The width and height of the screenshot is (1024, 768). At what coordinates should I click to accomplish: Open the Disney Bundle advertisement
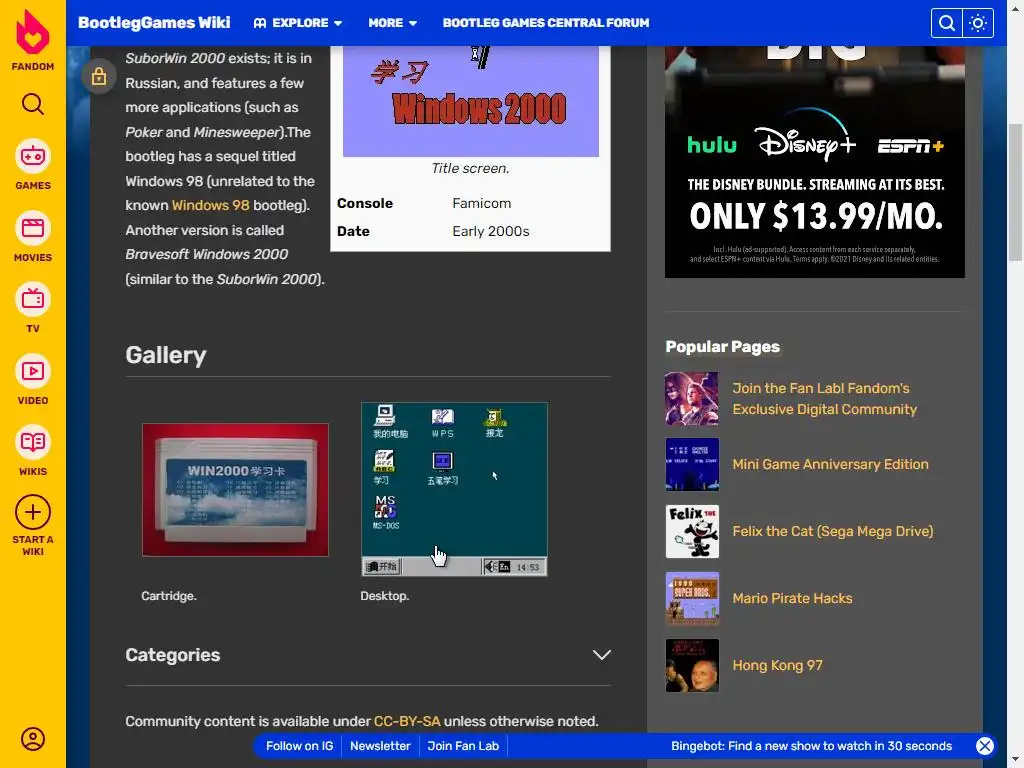[814, 162]
